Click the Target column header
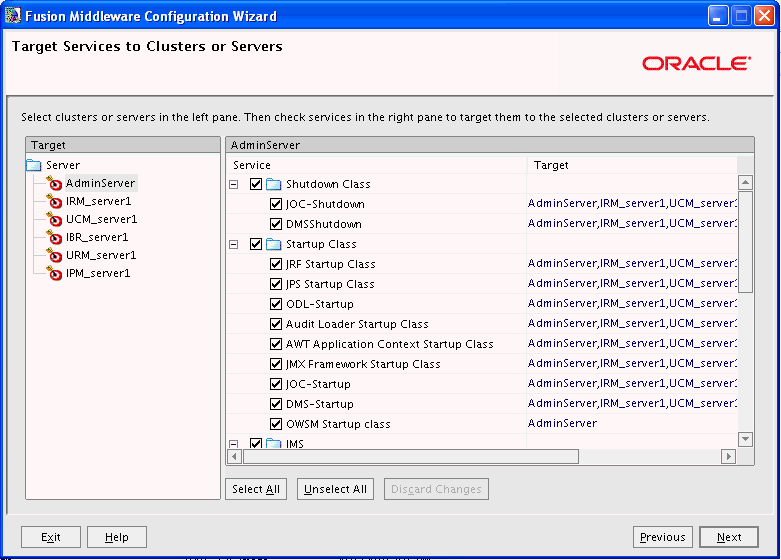Image resolution: width=781 pixels, height=560 pixels. tap(632, 165)
